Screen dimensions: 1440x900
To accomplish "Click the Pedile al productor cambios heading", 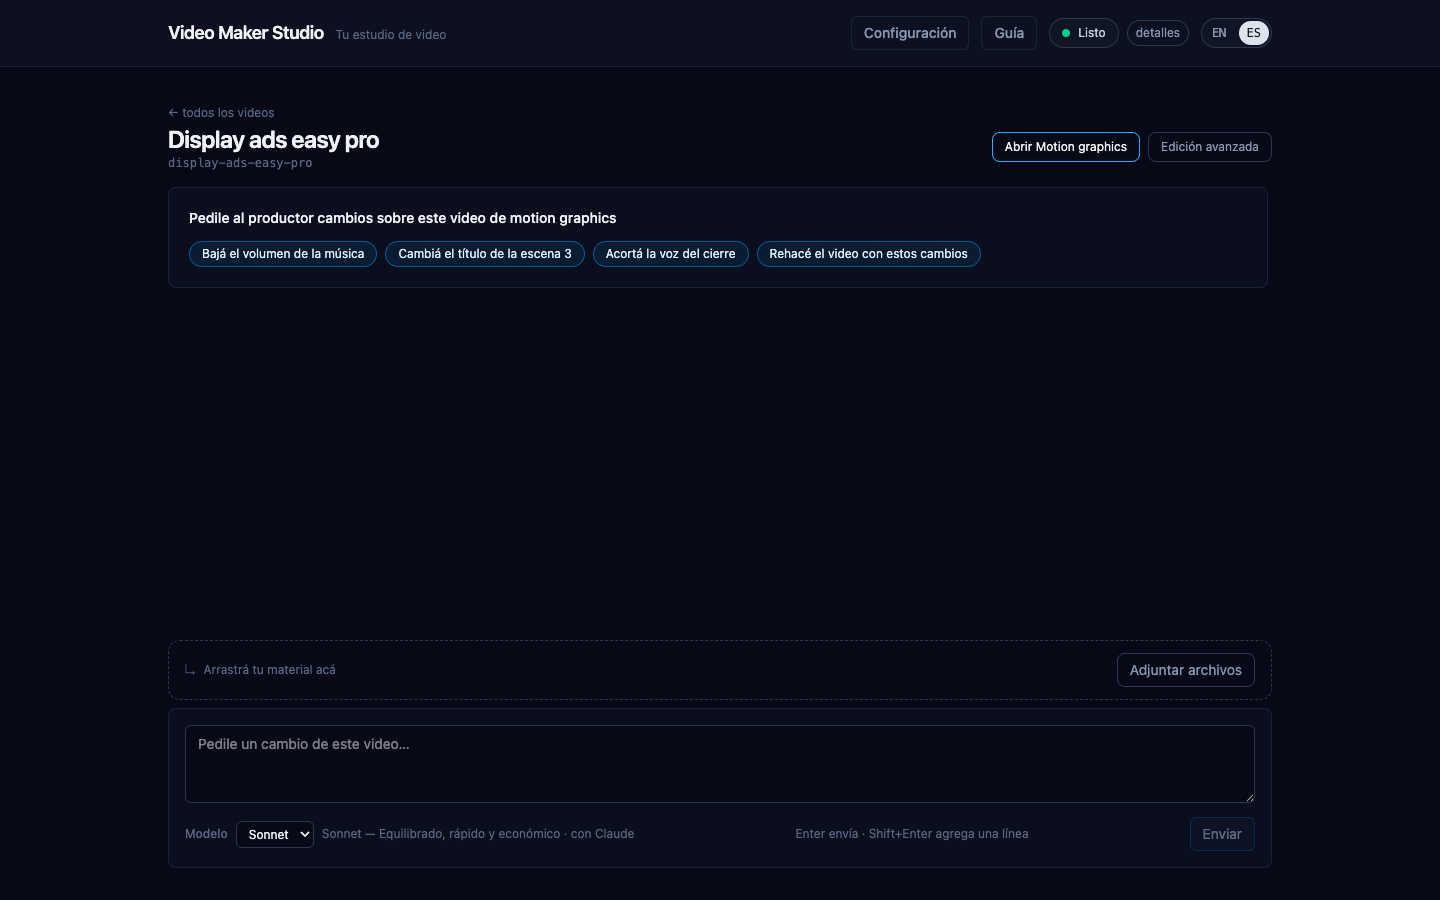I will click(x=402, y=218).
